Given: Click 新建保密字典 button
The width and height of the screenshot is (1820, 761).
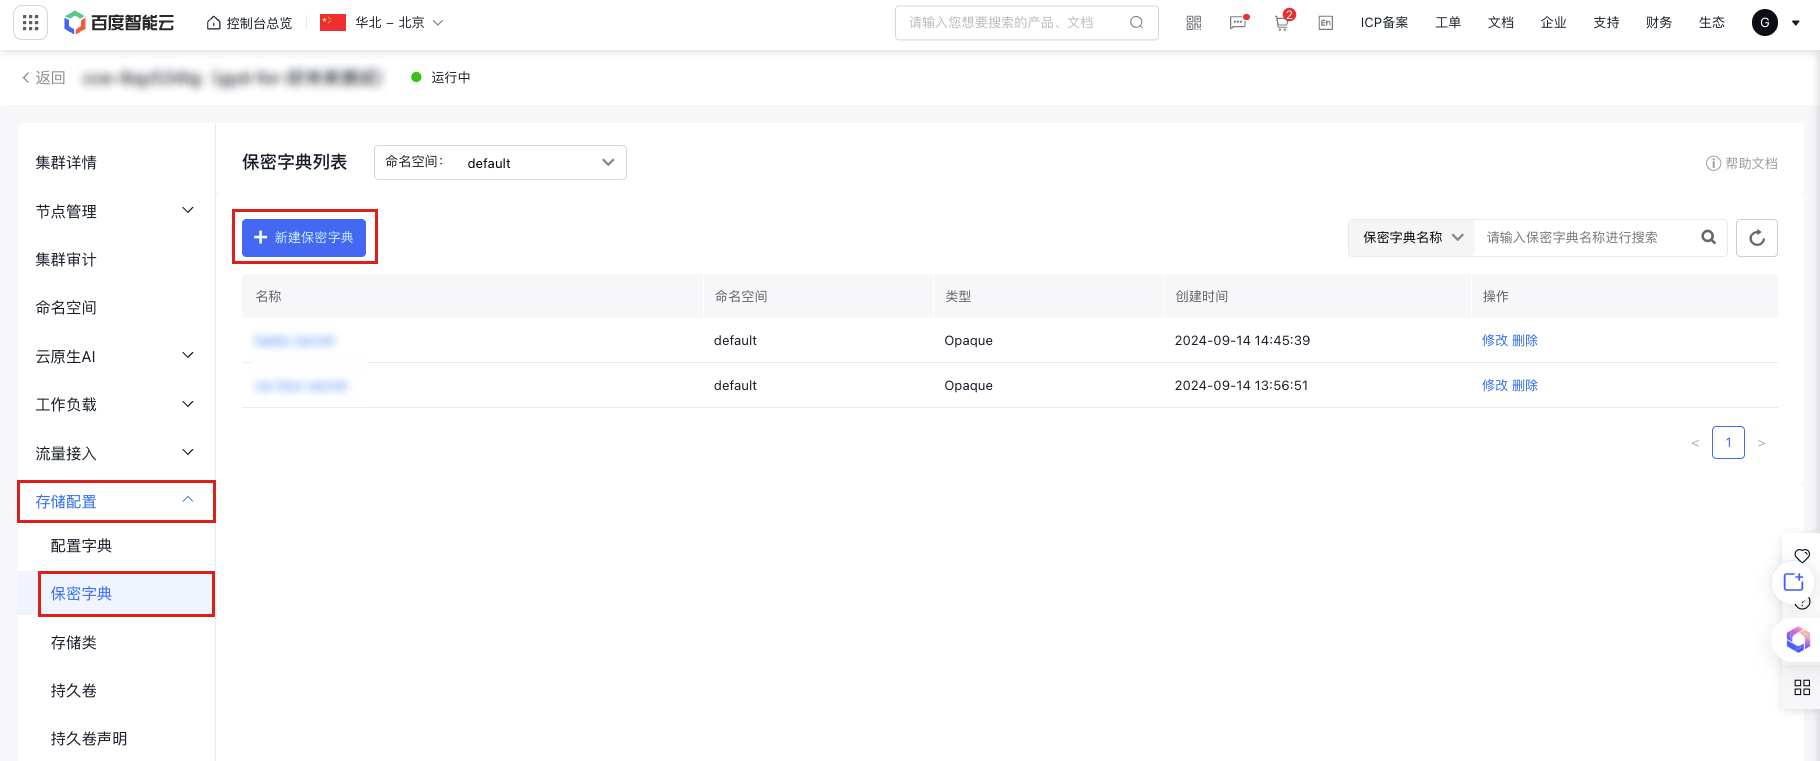Looking at the screenshot, I should click(304, 238).
